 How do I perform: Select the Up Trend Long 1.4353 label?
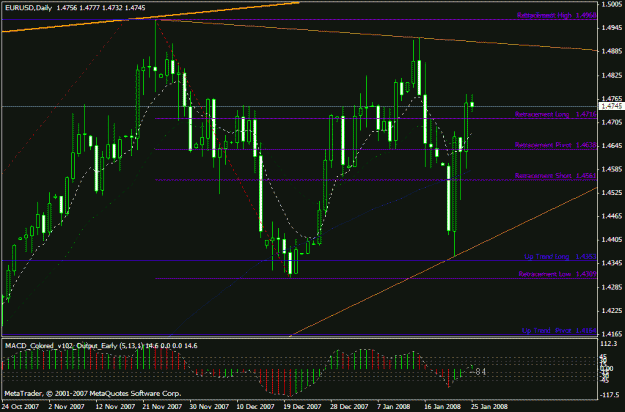coord(560,257)
